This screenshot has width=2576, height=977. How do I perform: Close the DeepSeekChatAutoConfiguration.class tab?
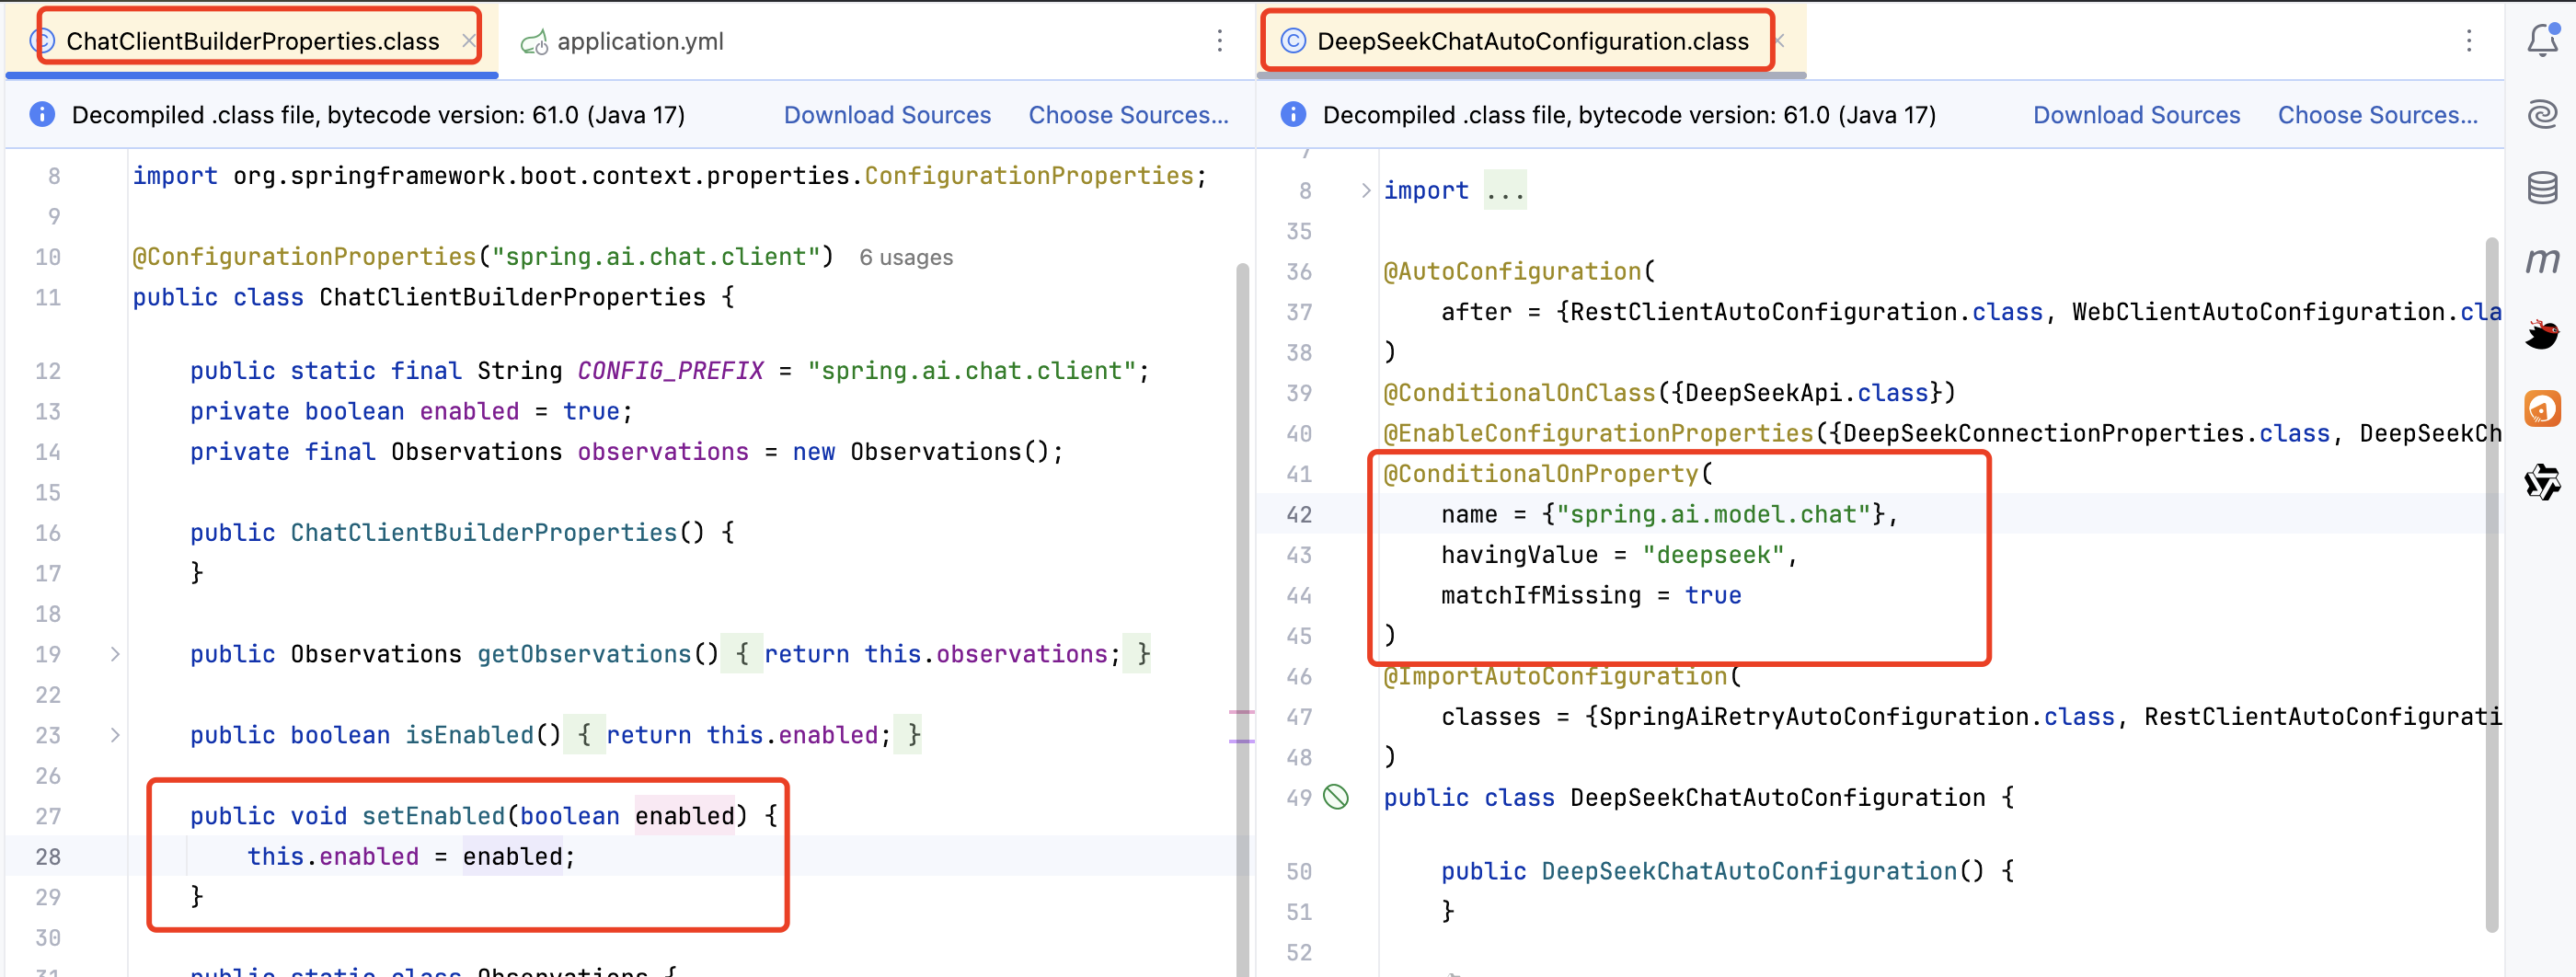tap(1779, 41)
